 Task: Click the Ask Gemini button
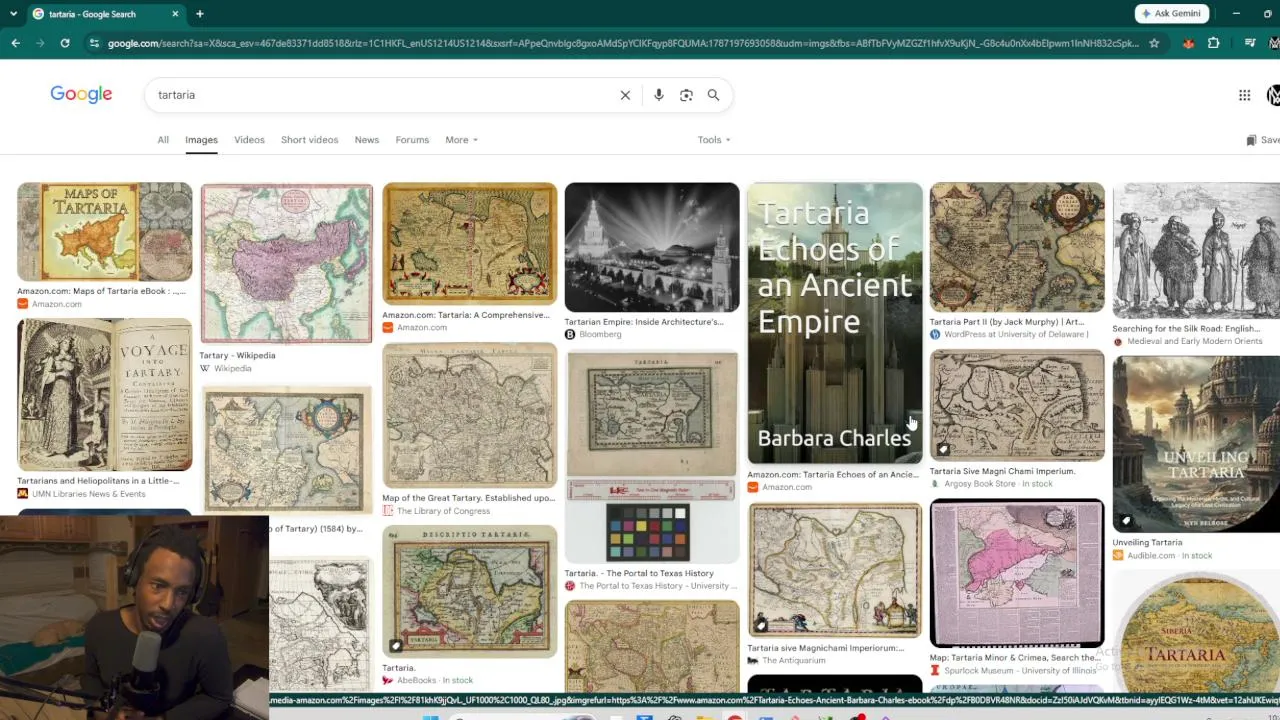(1172, 13)
